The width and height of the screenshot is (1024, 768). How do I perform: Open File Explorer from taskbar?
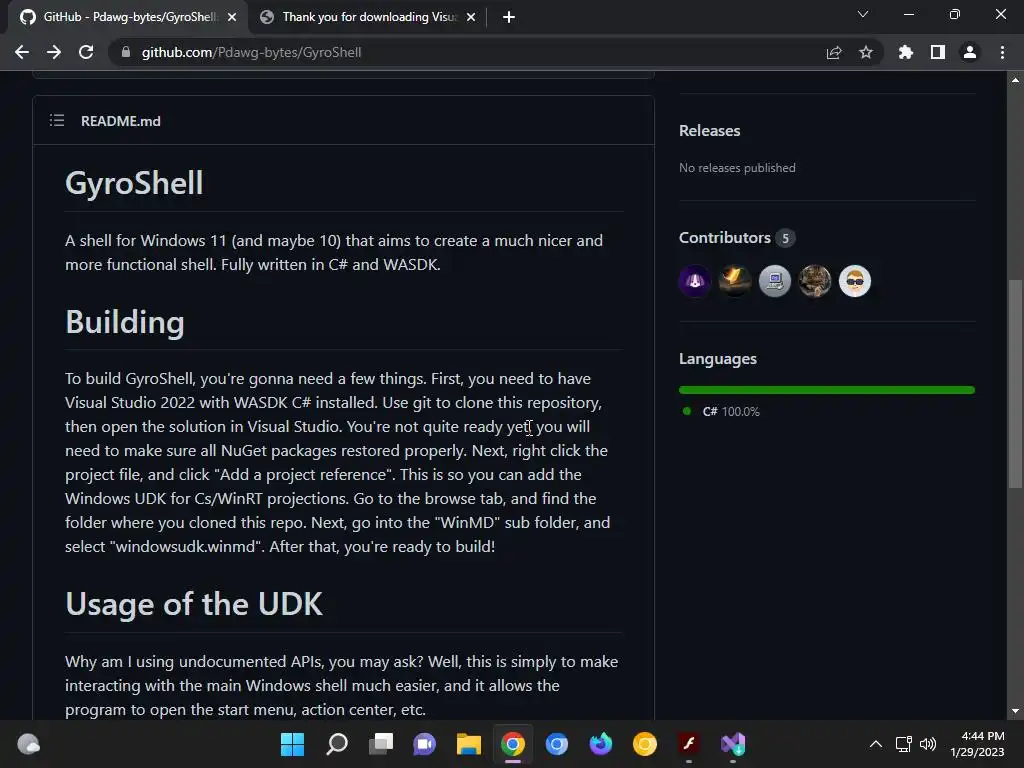[469, 744]
